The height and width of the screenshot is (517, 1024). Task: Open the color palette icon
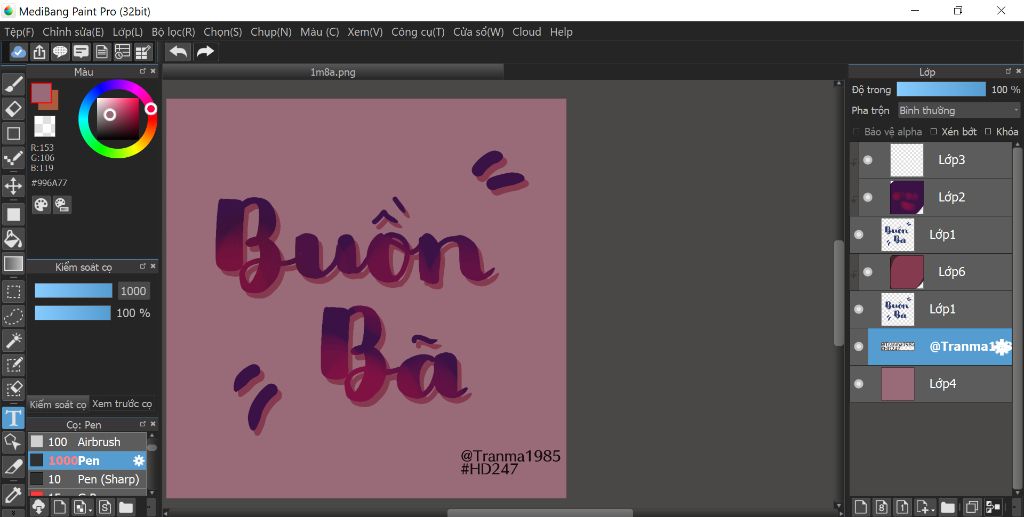41,205
